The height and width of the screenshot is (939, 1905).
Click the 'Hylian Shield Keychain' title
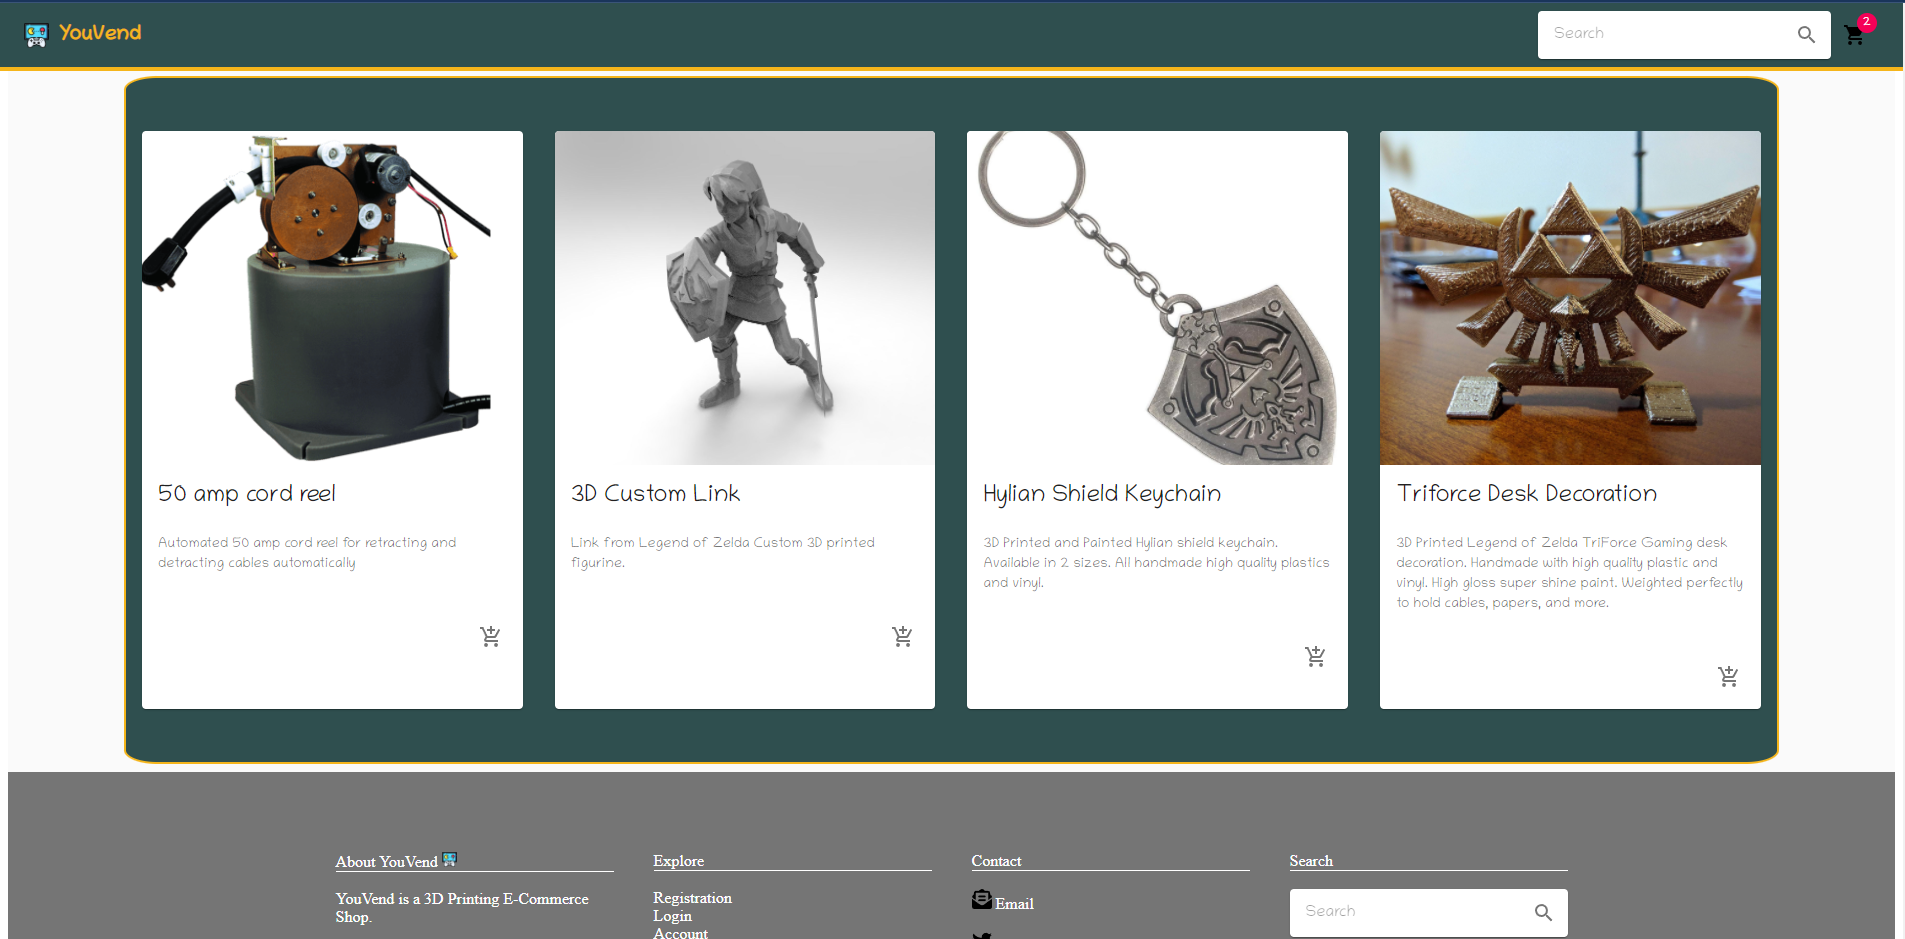click(x=1102, y=494)
